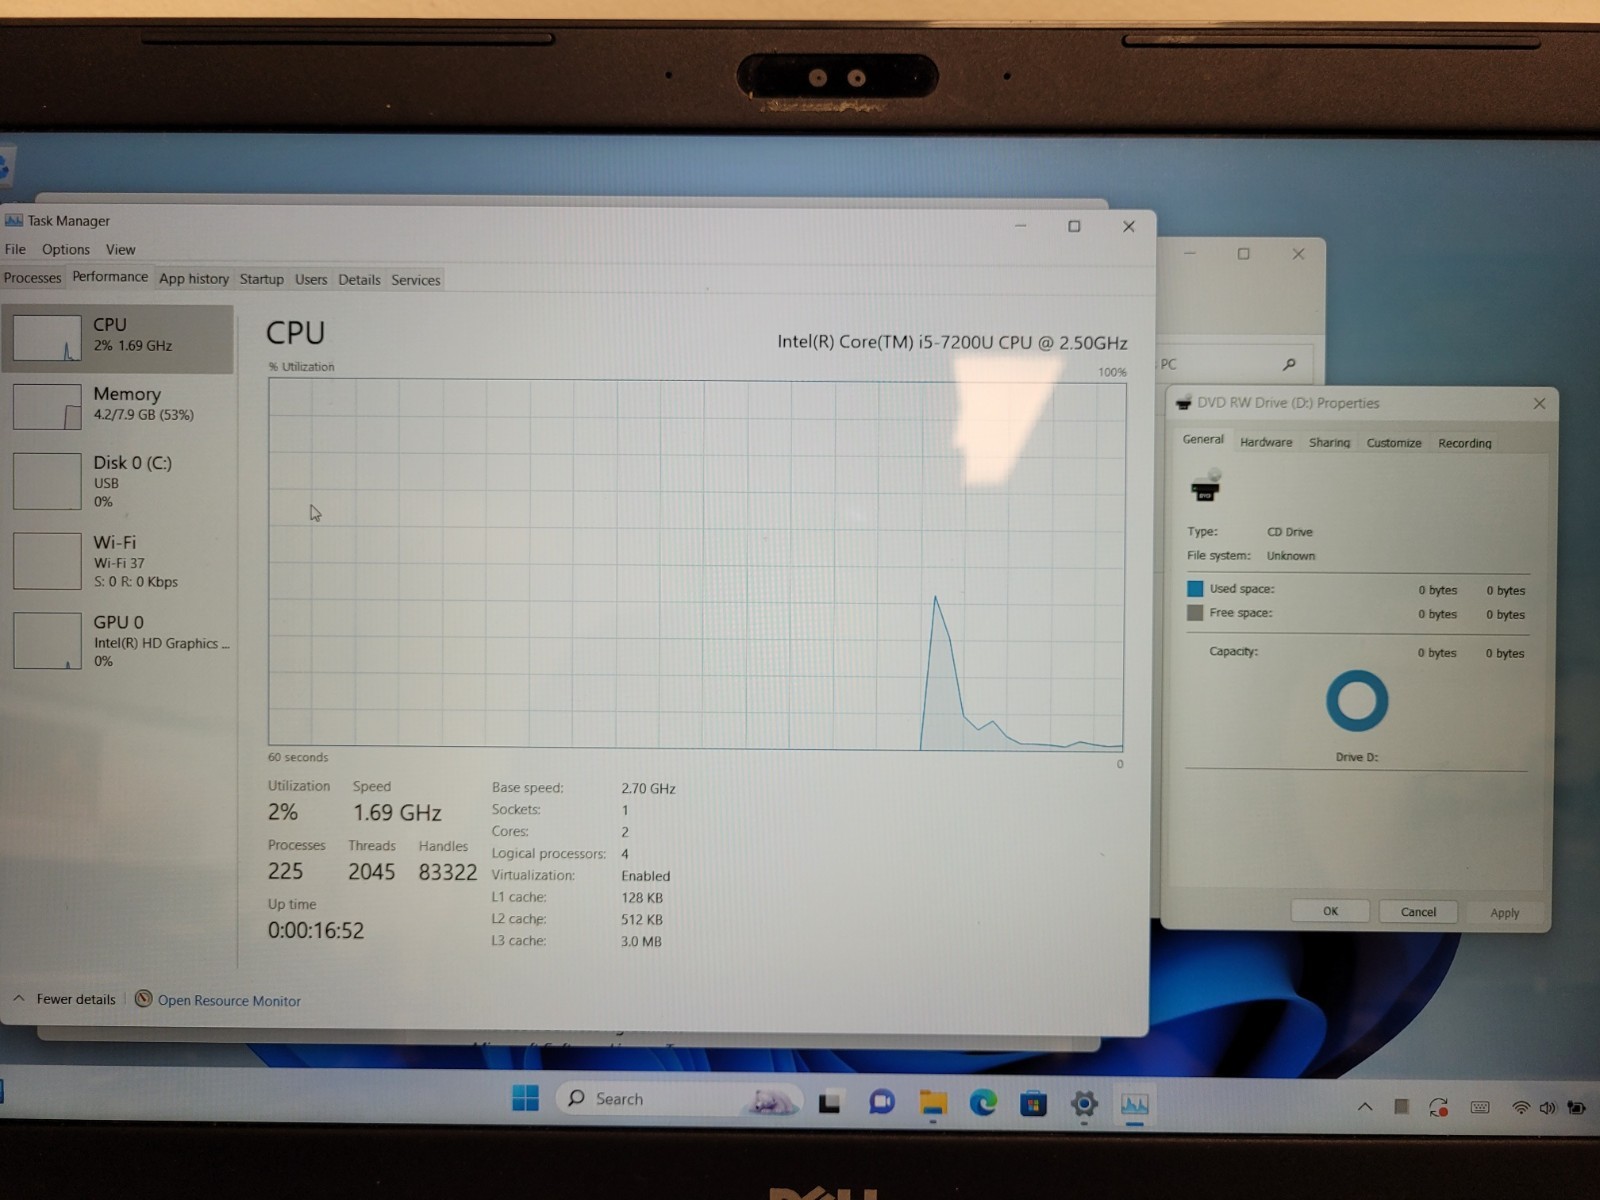Click the Threads value 2045
The height and width of the screenshot is (1200, 1600).
pyautogui.click(x=372, y=872)
